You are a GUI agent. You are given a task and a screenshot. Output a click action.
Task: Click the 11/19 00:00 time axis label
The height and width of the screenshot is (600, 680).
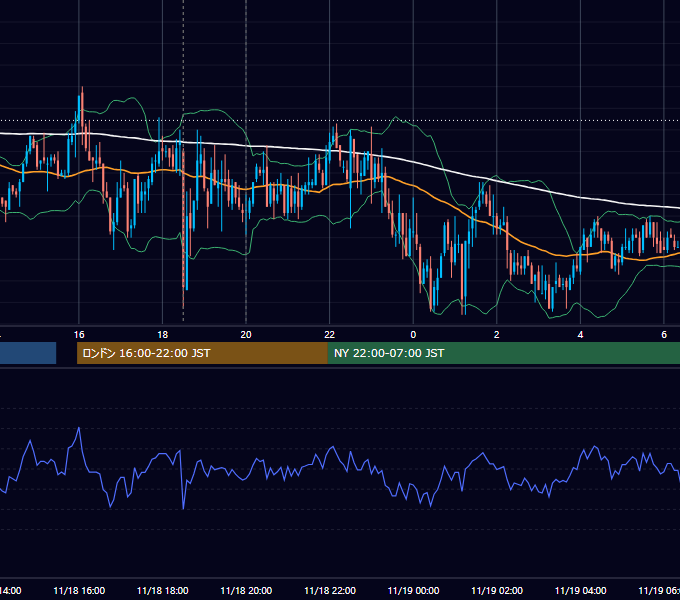[x=413, y=590]
